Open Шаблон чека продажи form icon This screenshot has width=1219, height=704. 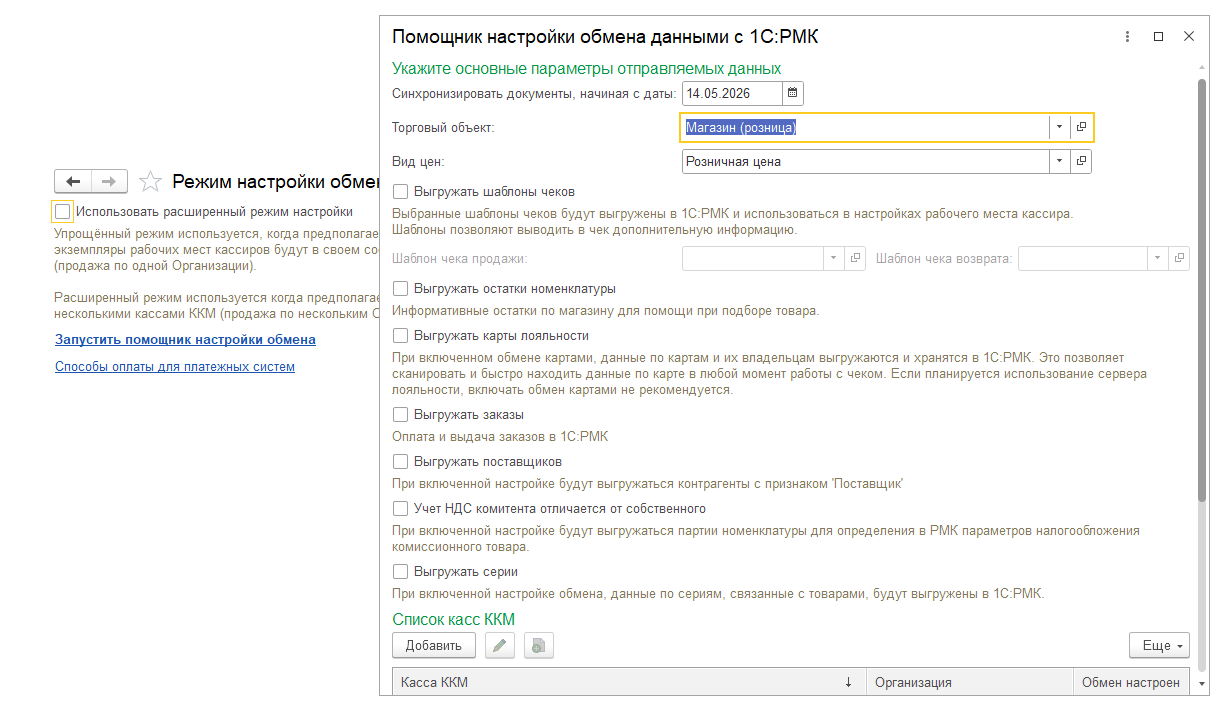pyautogui.click(x=855, y=258)
